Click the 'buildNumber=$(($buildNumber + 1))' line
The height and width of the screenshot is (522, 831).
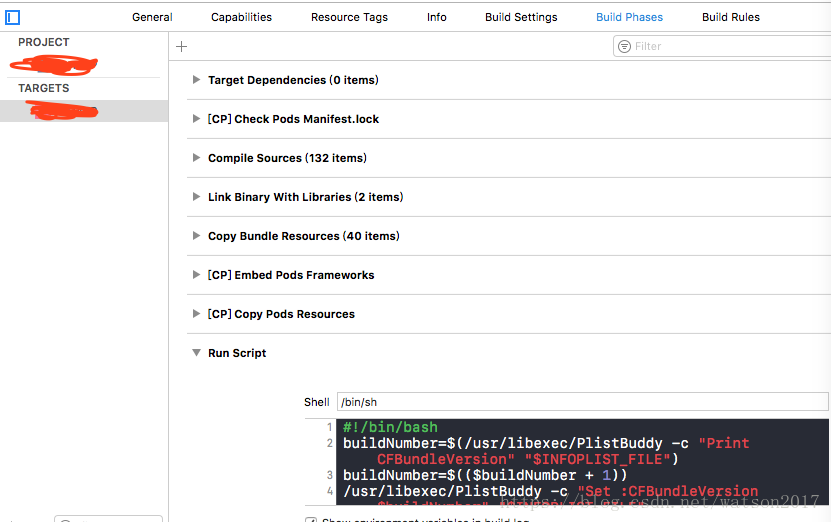[485, 475]
